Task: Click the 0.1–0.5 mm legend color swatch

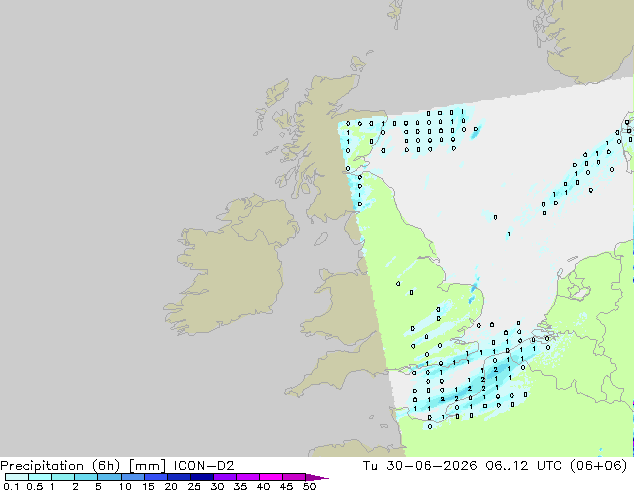Action: coord(17,477)
